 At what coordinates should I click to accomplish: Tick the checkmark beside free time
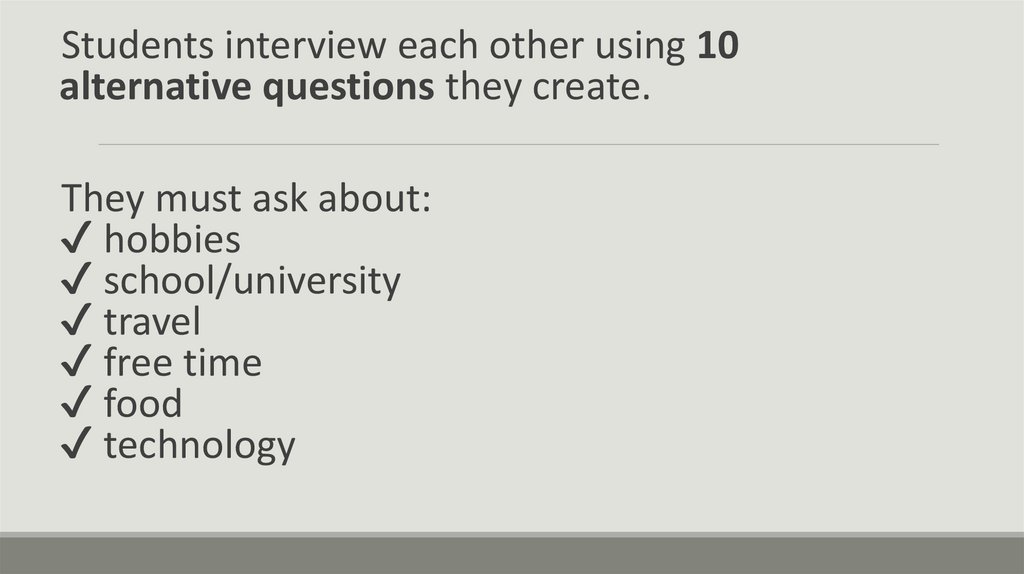tap(77, 364)
